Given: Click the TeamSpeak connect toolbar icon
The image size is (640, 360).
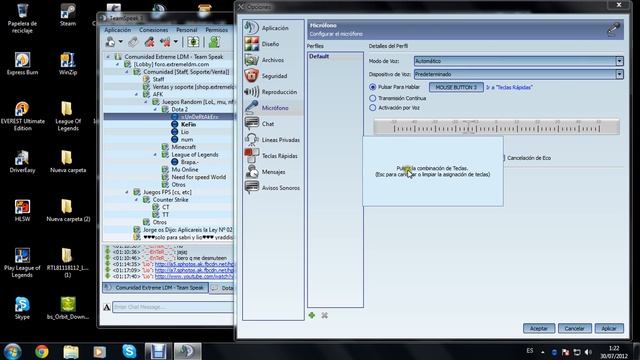Looking at the screenshot, I should 110,42.
